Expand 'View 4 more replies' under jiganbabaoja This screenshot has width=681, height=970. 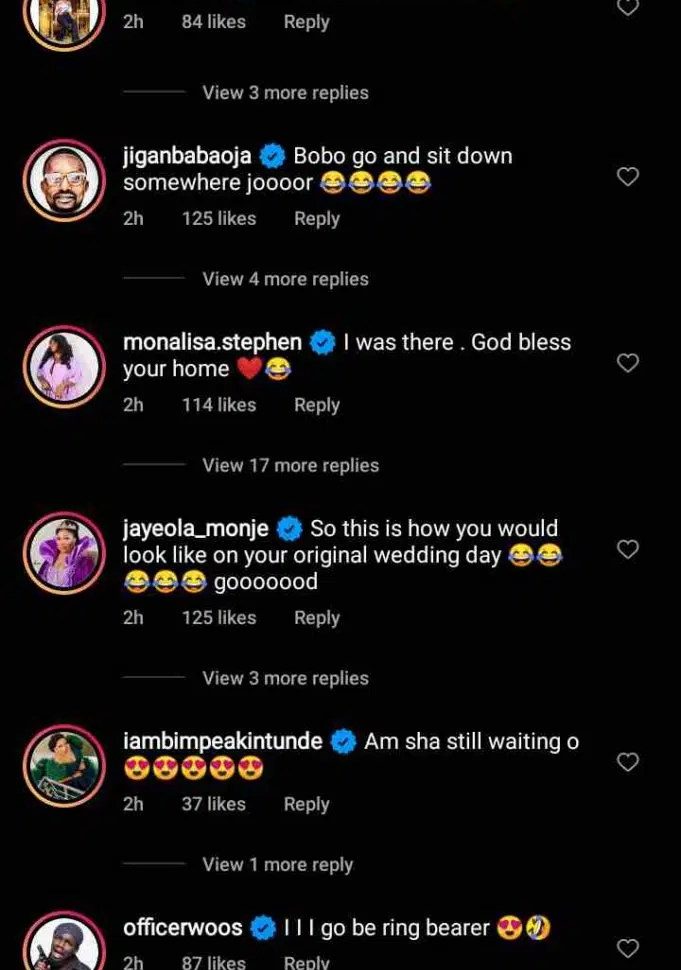(x=285, y=279)
